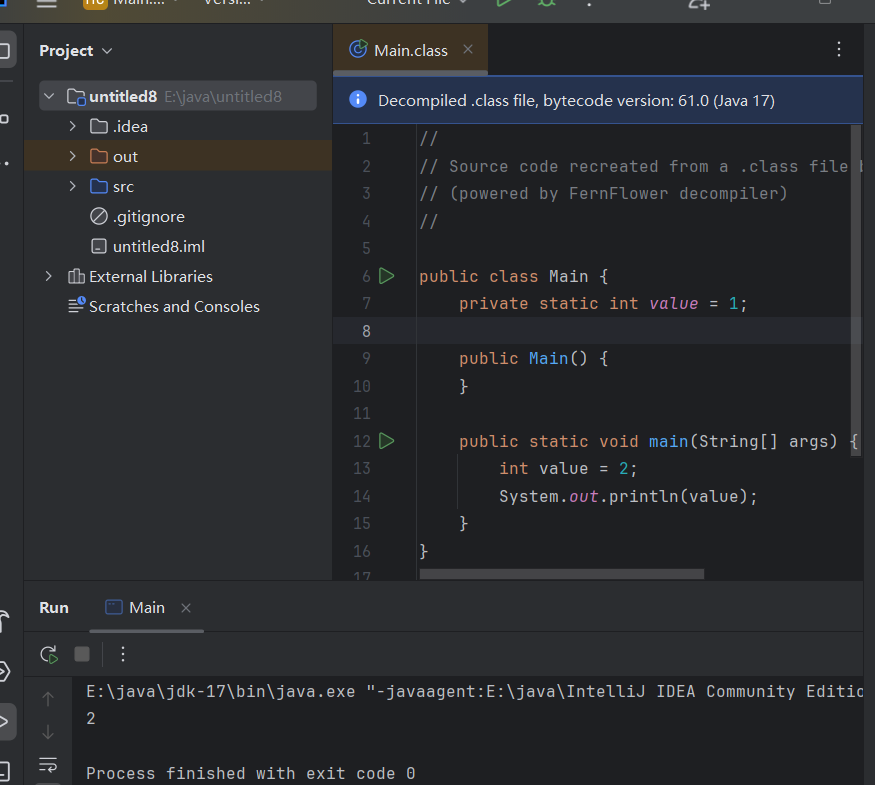875x785 pixels.
Task: Rerun Main using the rerun icon
Action: tap(49, 654)
